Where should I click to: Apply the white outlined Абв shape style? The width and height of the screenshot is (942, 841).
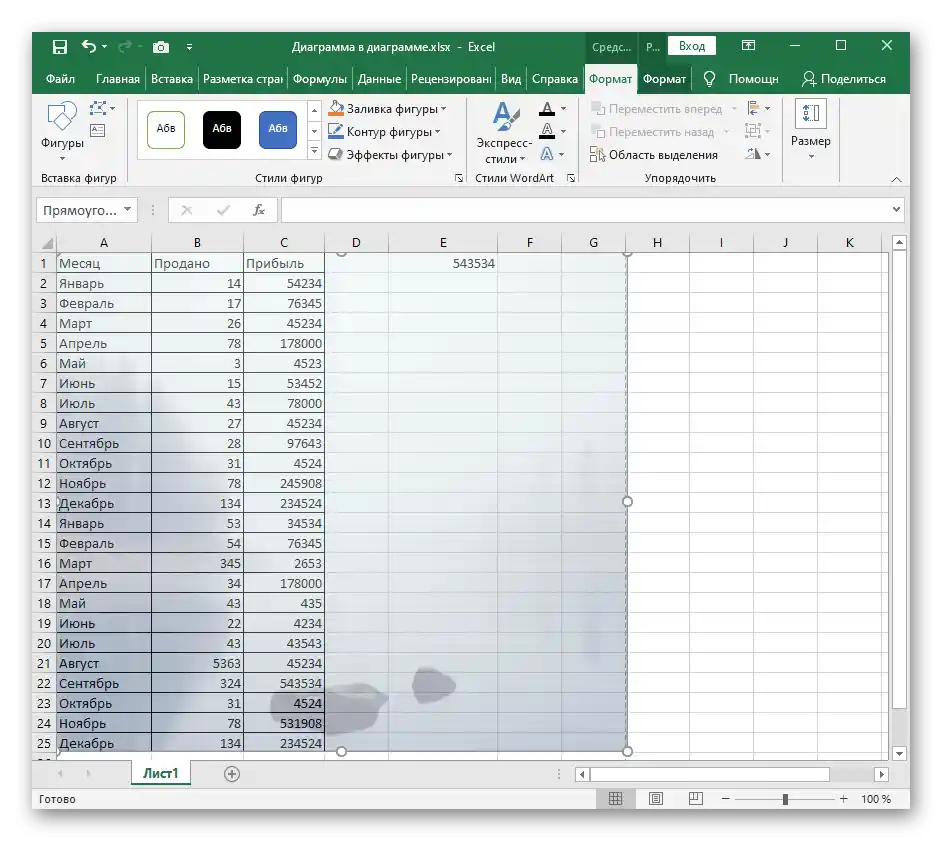[x=166, y=129]
